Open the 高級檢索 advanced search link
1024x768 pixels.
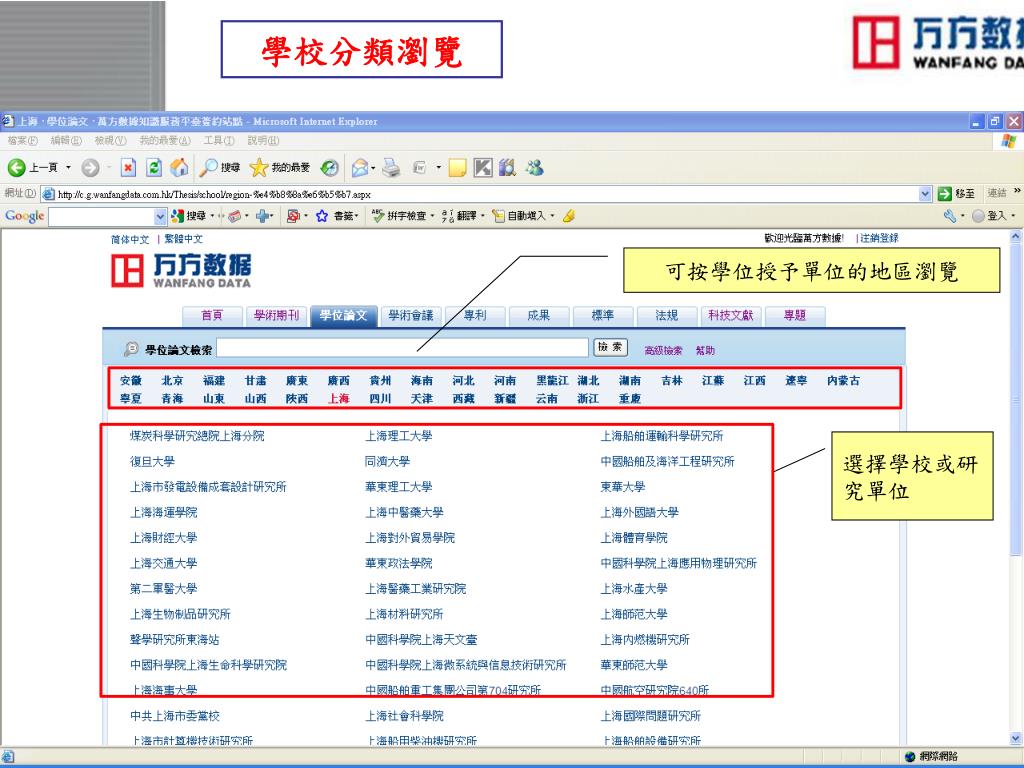click(x=664, y=351)
